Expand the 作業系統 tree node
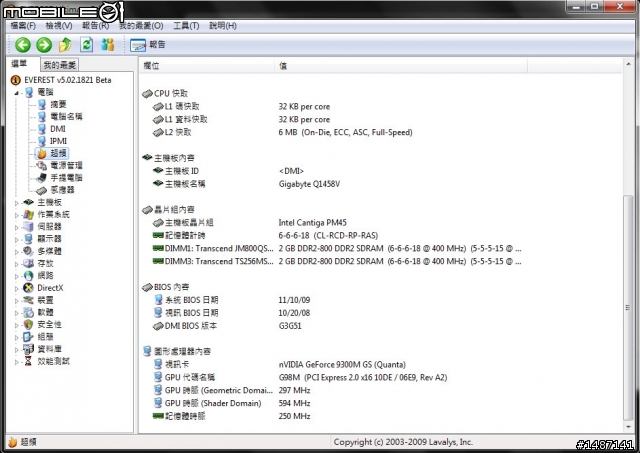The height and width of the screenshot is (453, 640). click(x=16, y=215)
